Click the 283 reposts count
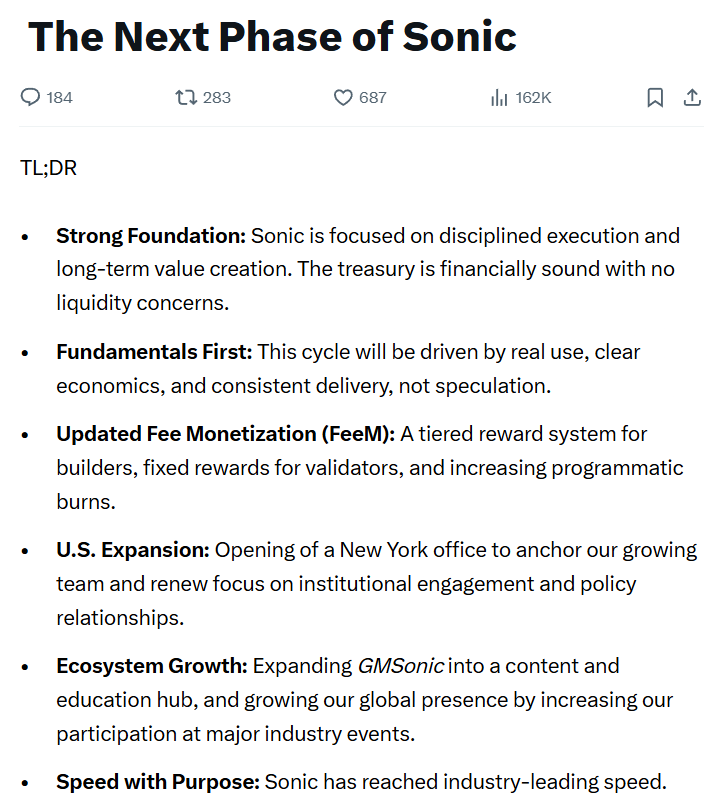 (217, 97)
